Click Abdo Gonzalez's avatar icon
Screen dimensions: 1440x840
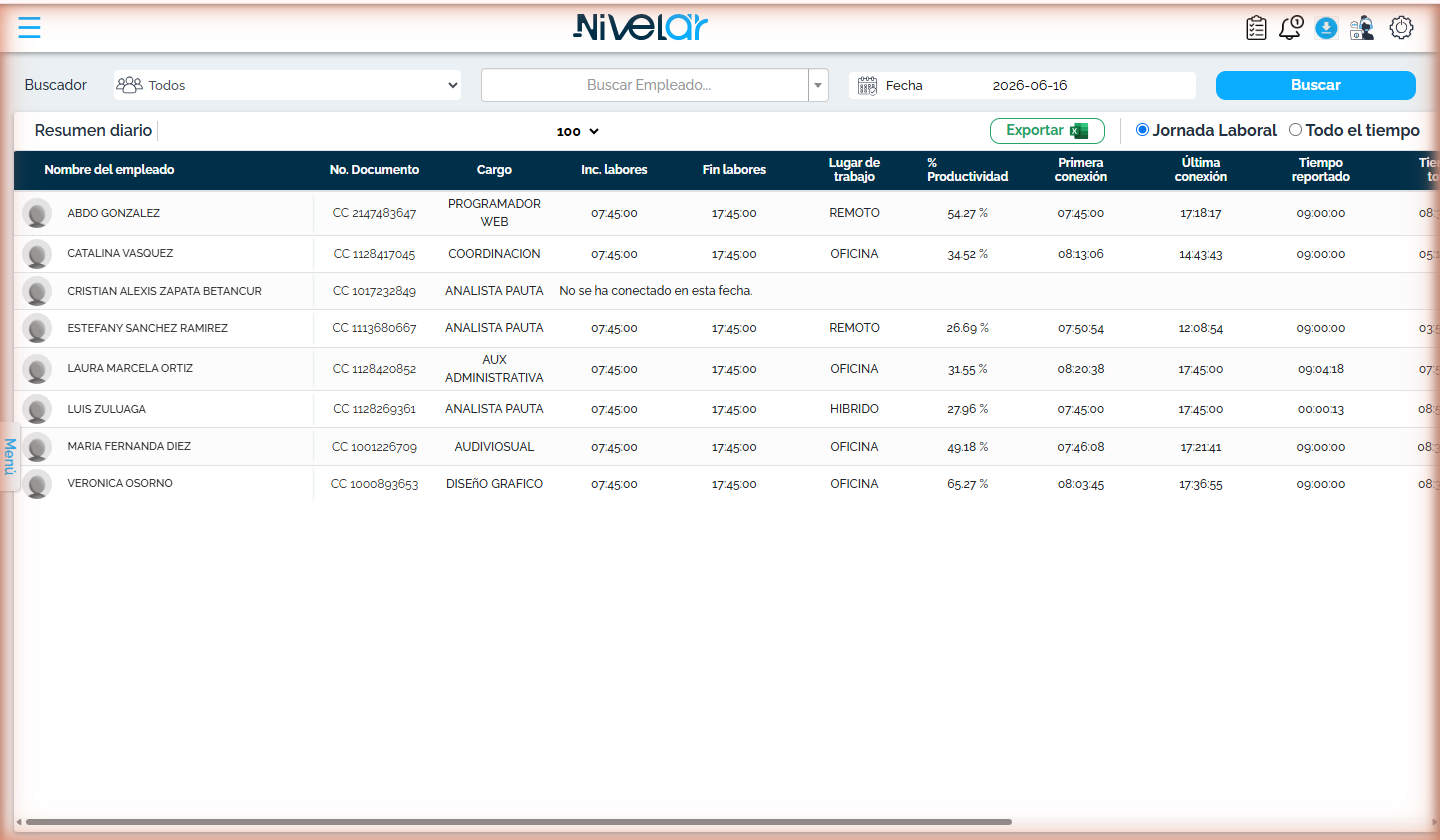click(x=37, y=214)
